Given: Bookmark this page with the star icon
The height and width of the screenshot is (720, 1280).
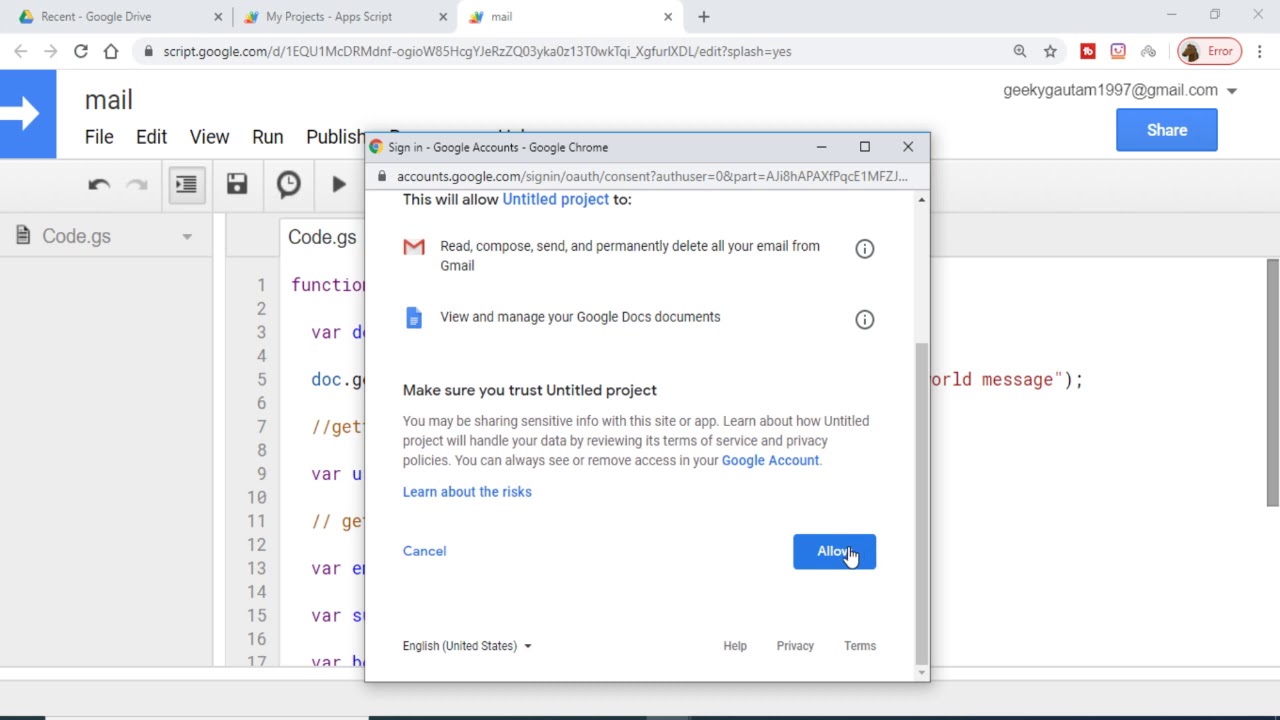Looking at the screenshot, I should click(x=1050, y=51).
